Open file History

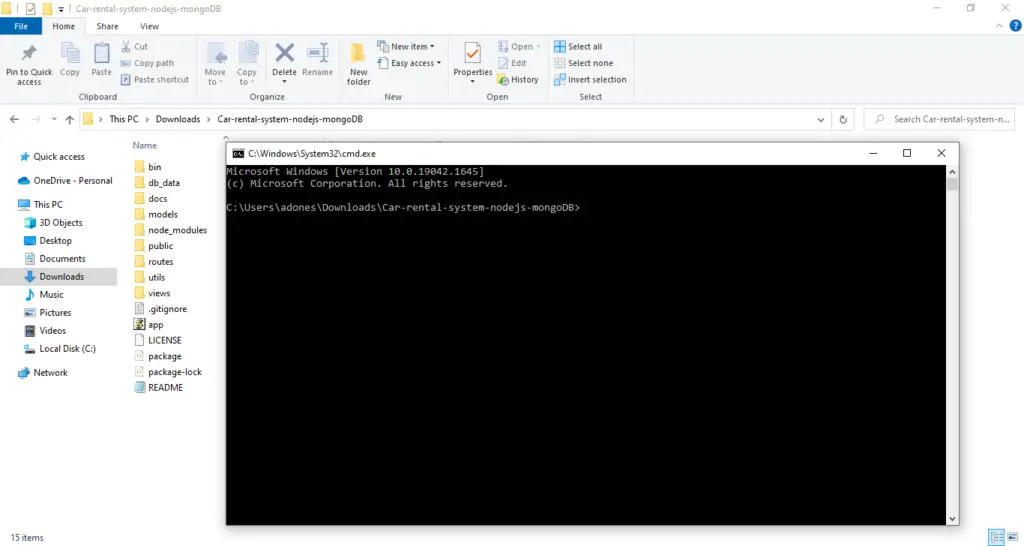tap(518, 80)
